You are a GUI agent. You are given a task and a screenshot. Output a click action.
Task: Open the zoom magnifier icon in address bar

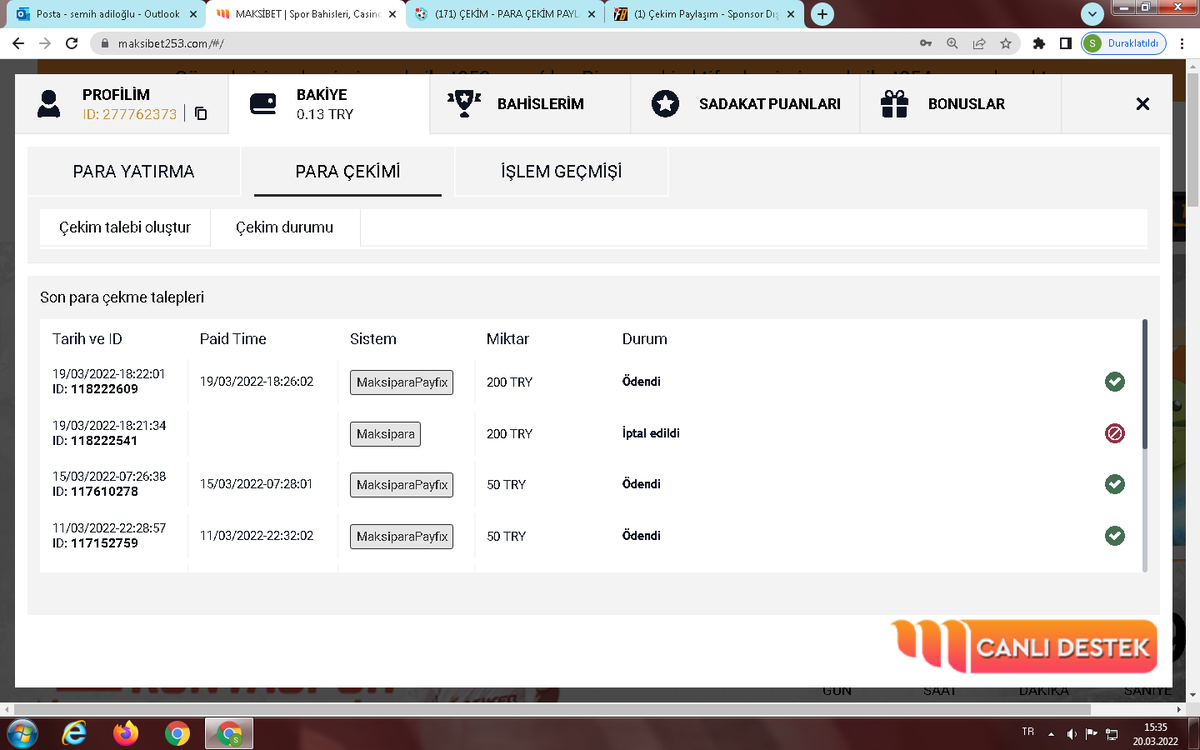[952, 44]
